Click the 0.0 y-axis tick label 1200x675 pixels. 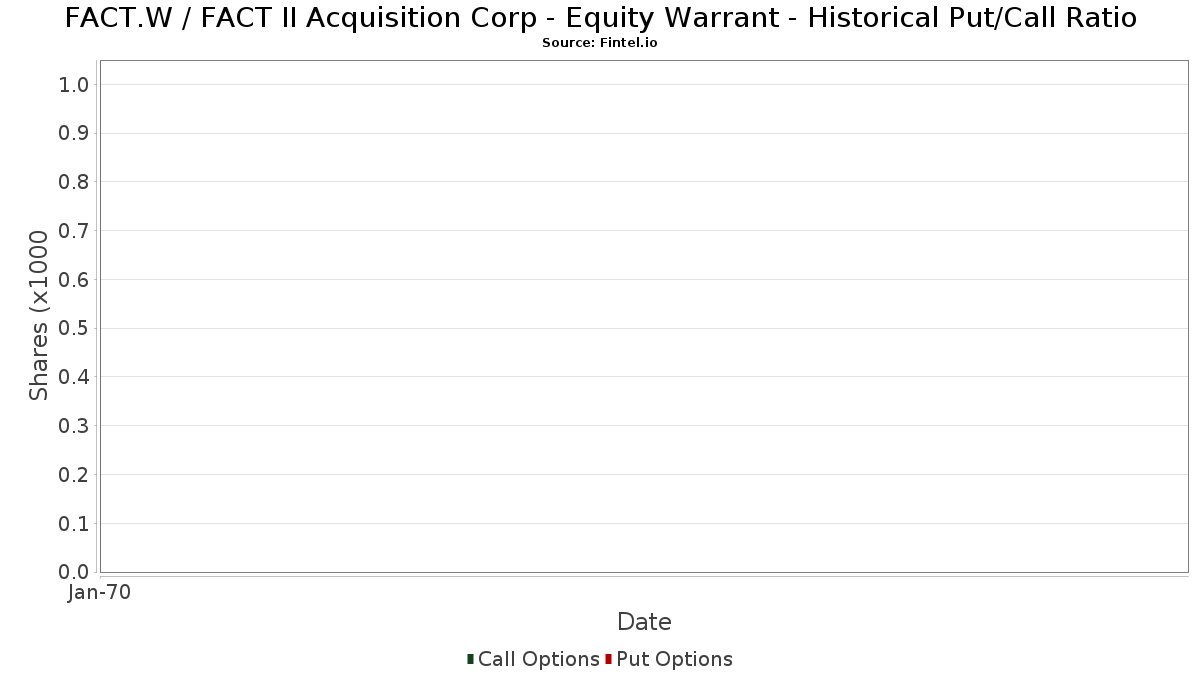pyautogui.click(x=74, y=572)
